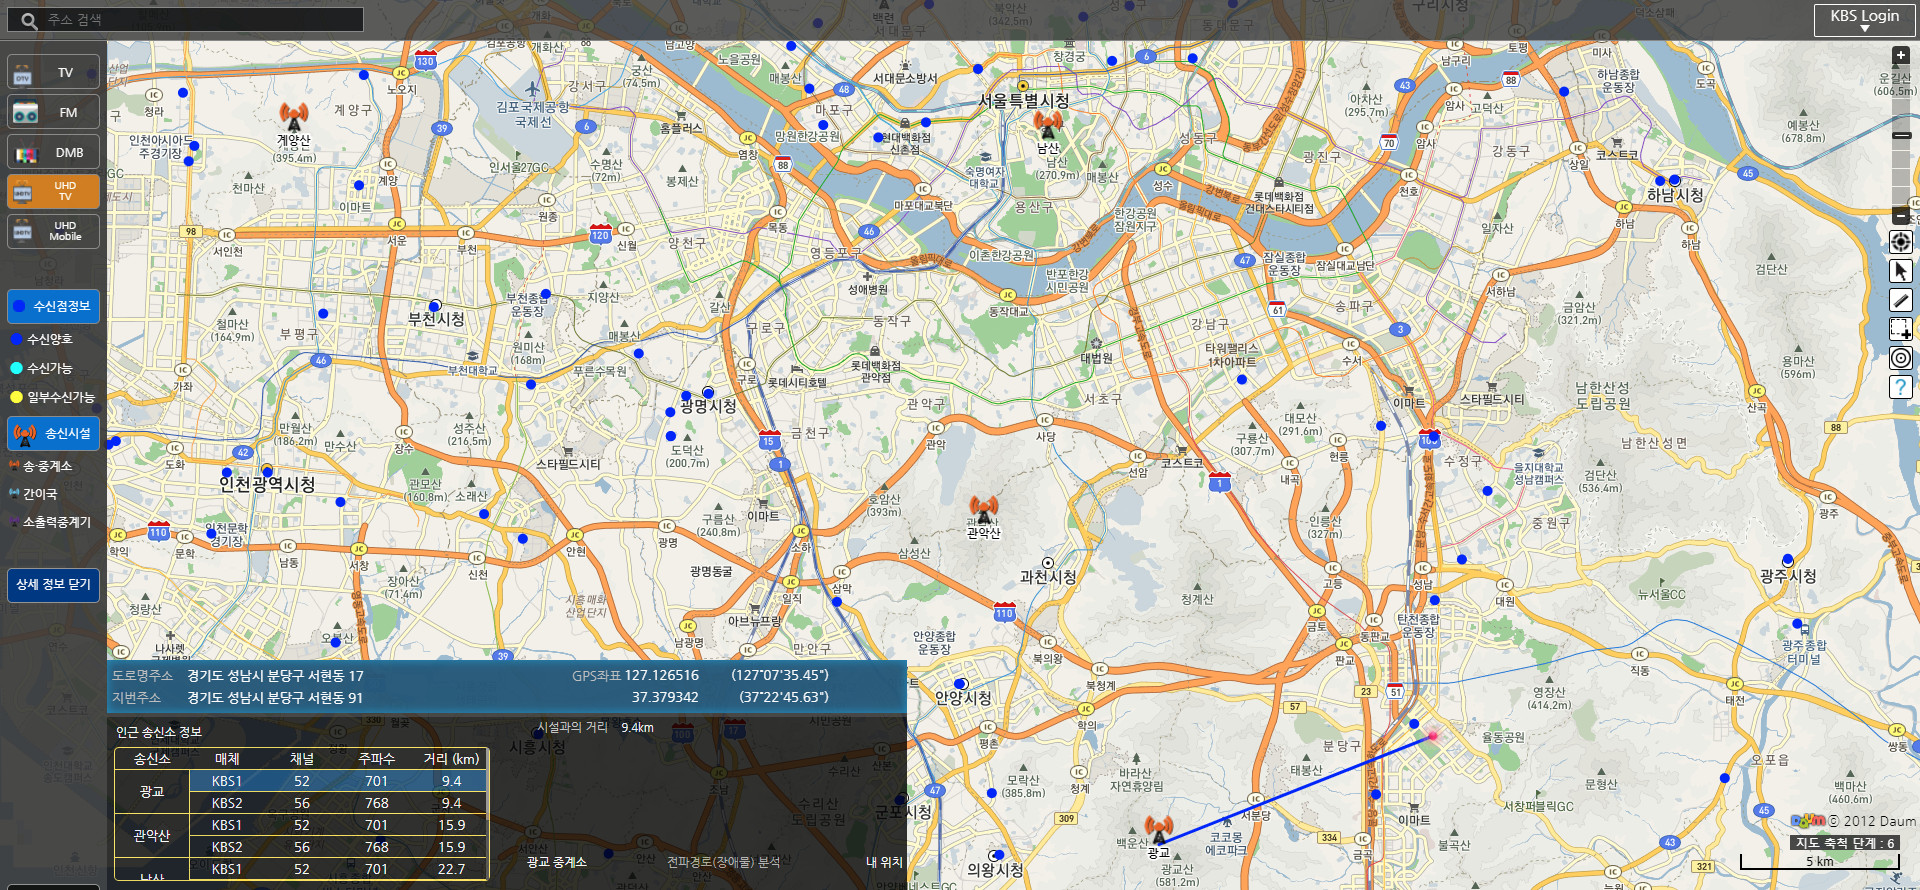
Task: Click the blue reception dot at 광명시청
Action: [708, 392]
